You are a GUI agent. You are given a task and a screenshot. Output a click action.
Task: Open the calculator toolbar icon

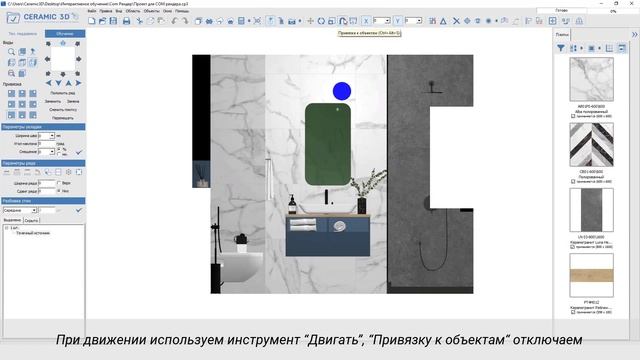click(x=241, y=21)
